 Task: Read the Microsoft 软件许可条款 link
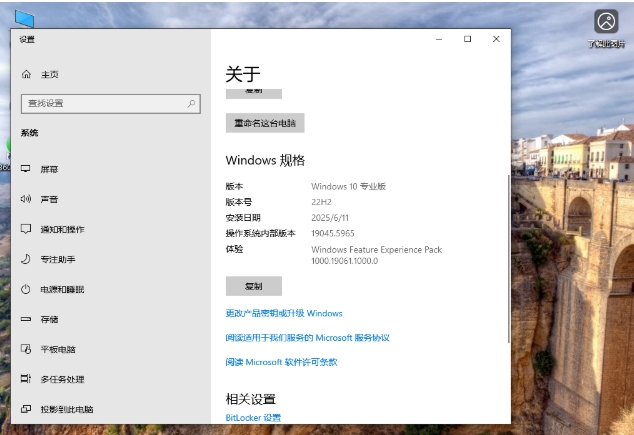pos(281,362)
